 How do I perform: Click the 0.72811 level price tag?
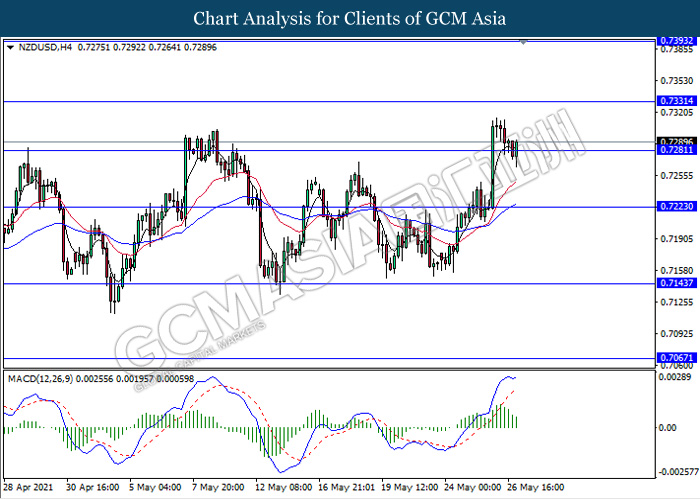coord(677,150)
